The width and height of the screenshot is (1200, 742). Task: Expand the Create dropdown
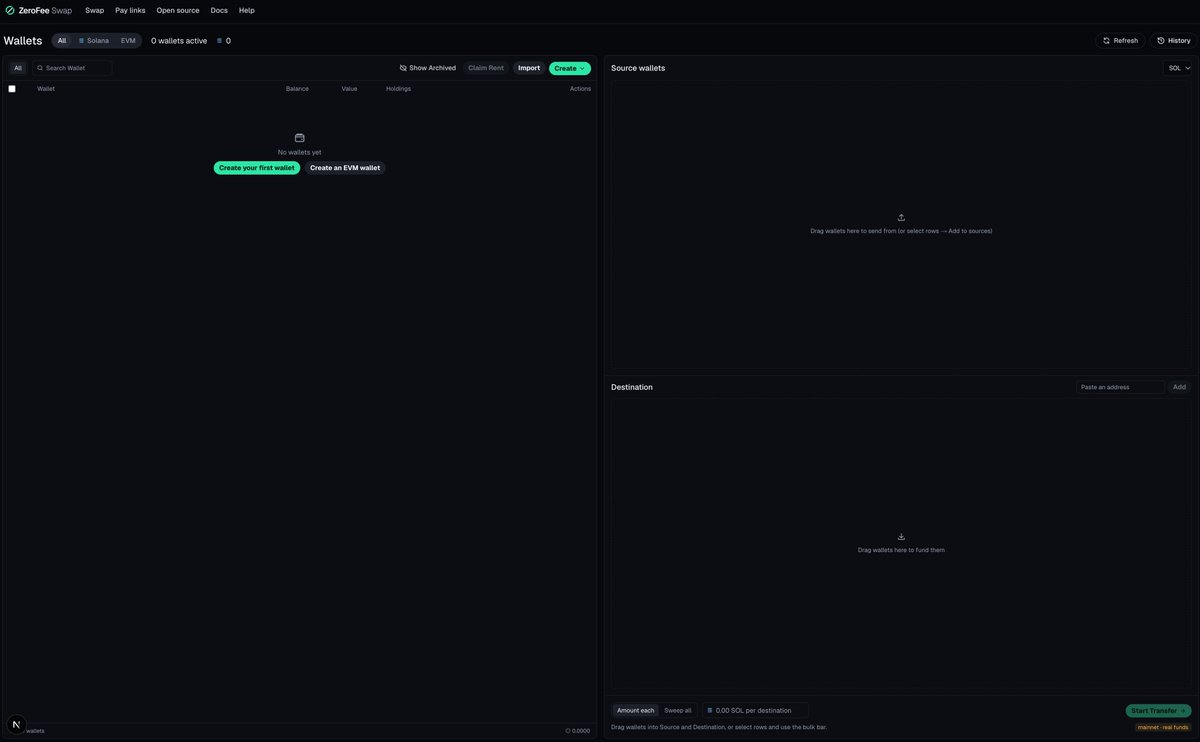pos(570,68)
